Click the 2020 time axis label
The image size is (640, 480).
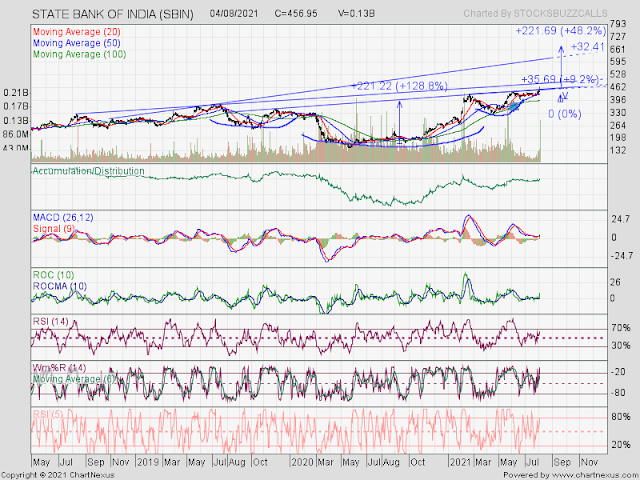coord(302,462)
